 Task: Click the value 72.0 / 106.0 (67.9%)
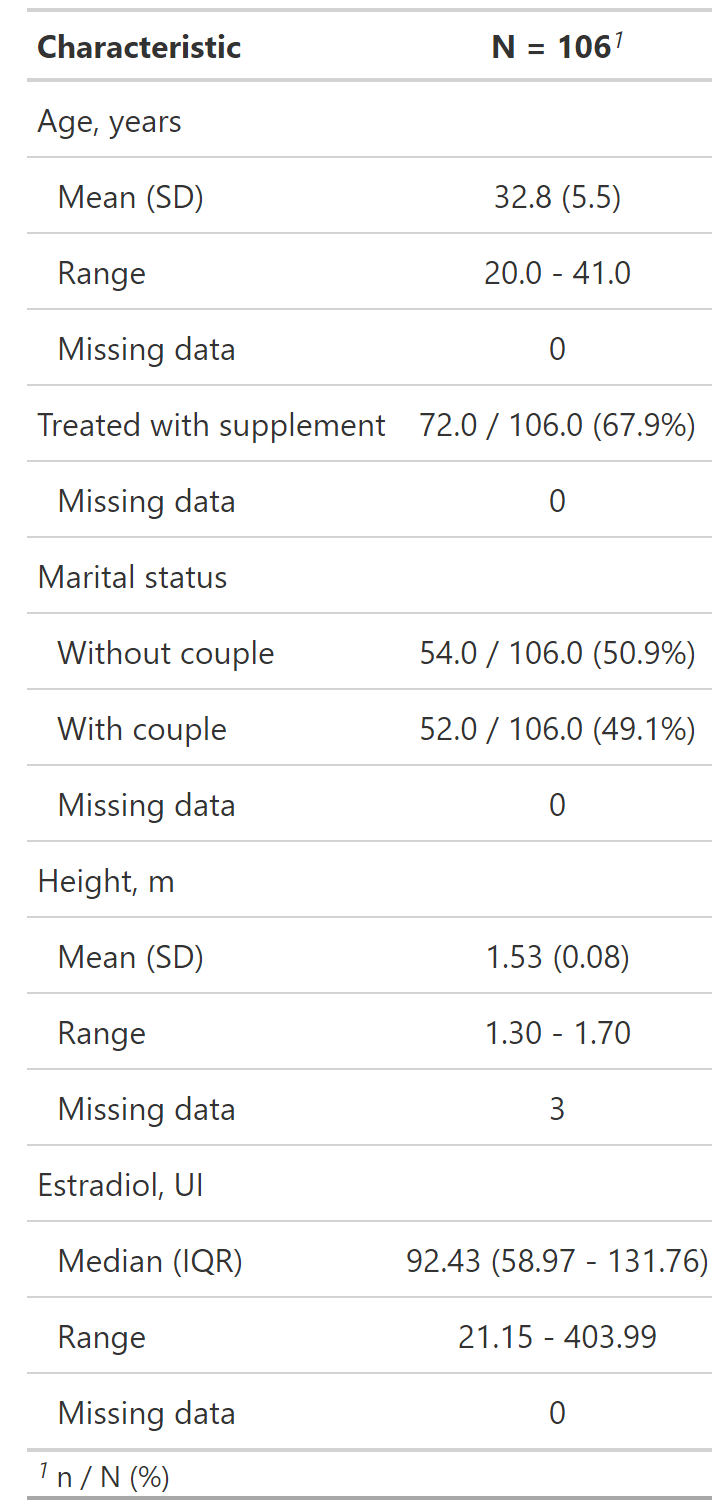pyautogui.click(x=557, y=426)
